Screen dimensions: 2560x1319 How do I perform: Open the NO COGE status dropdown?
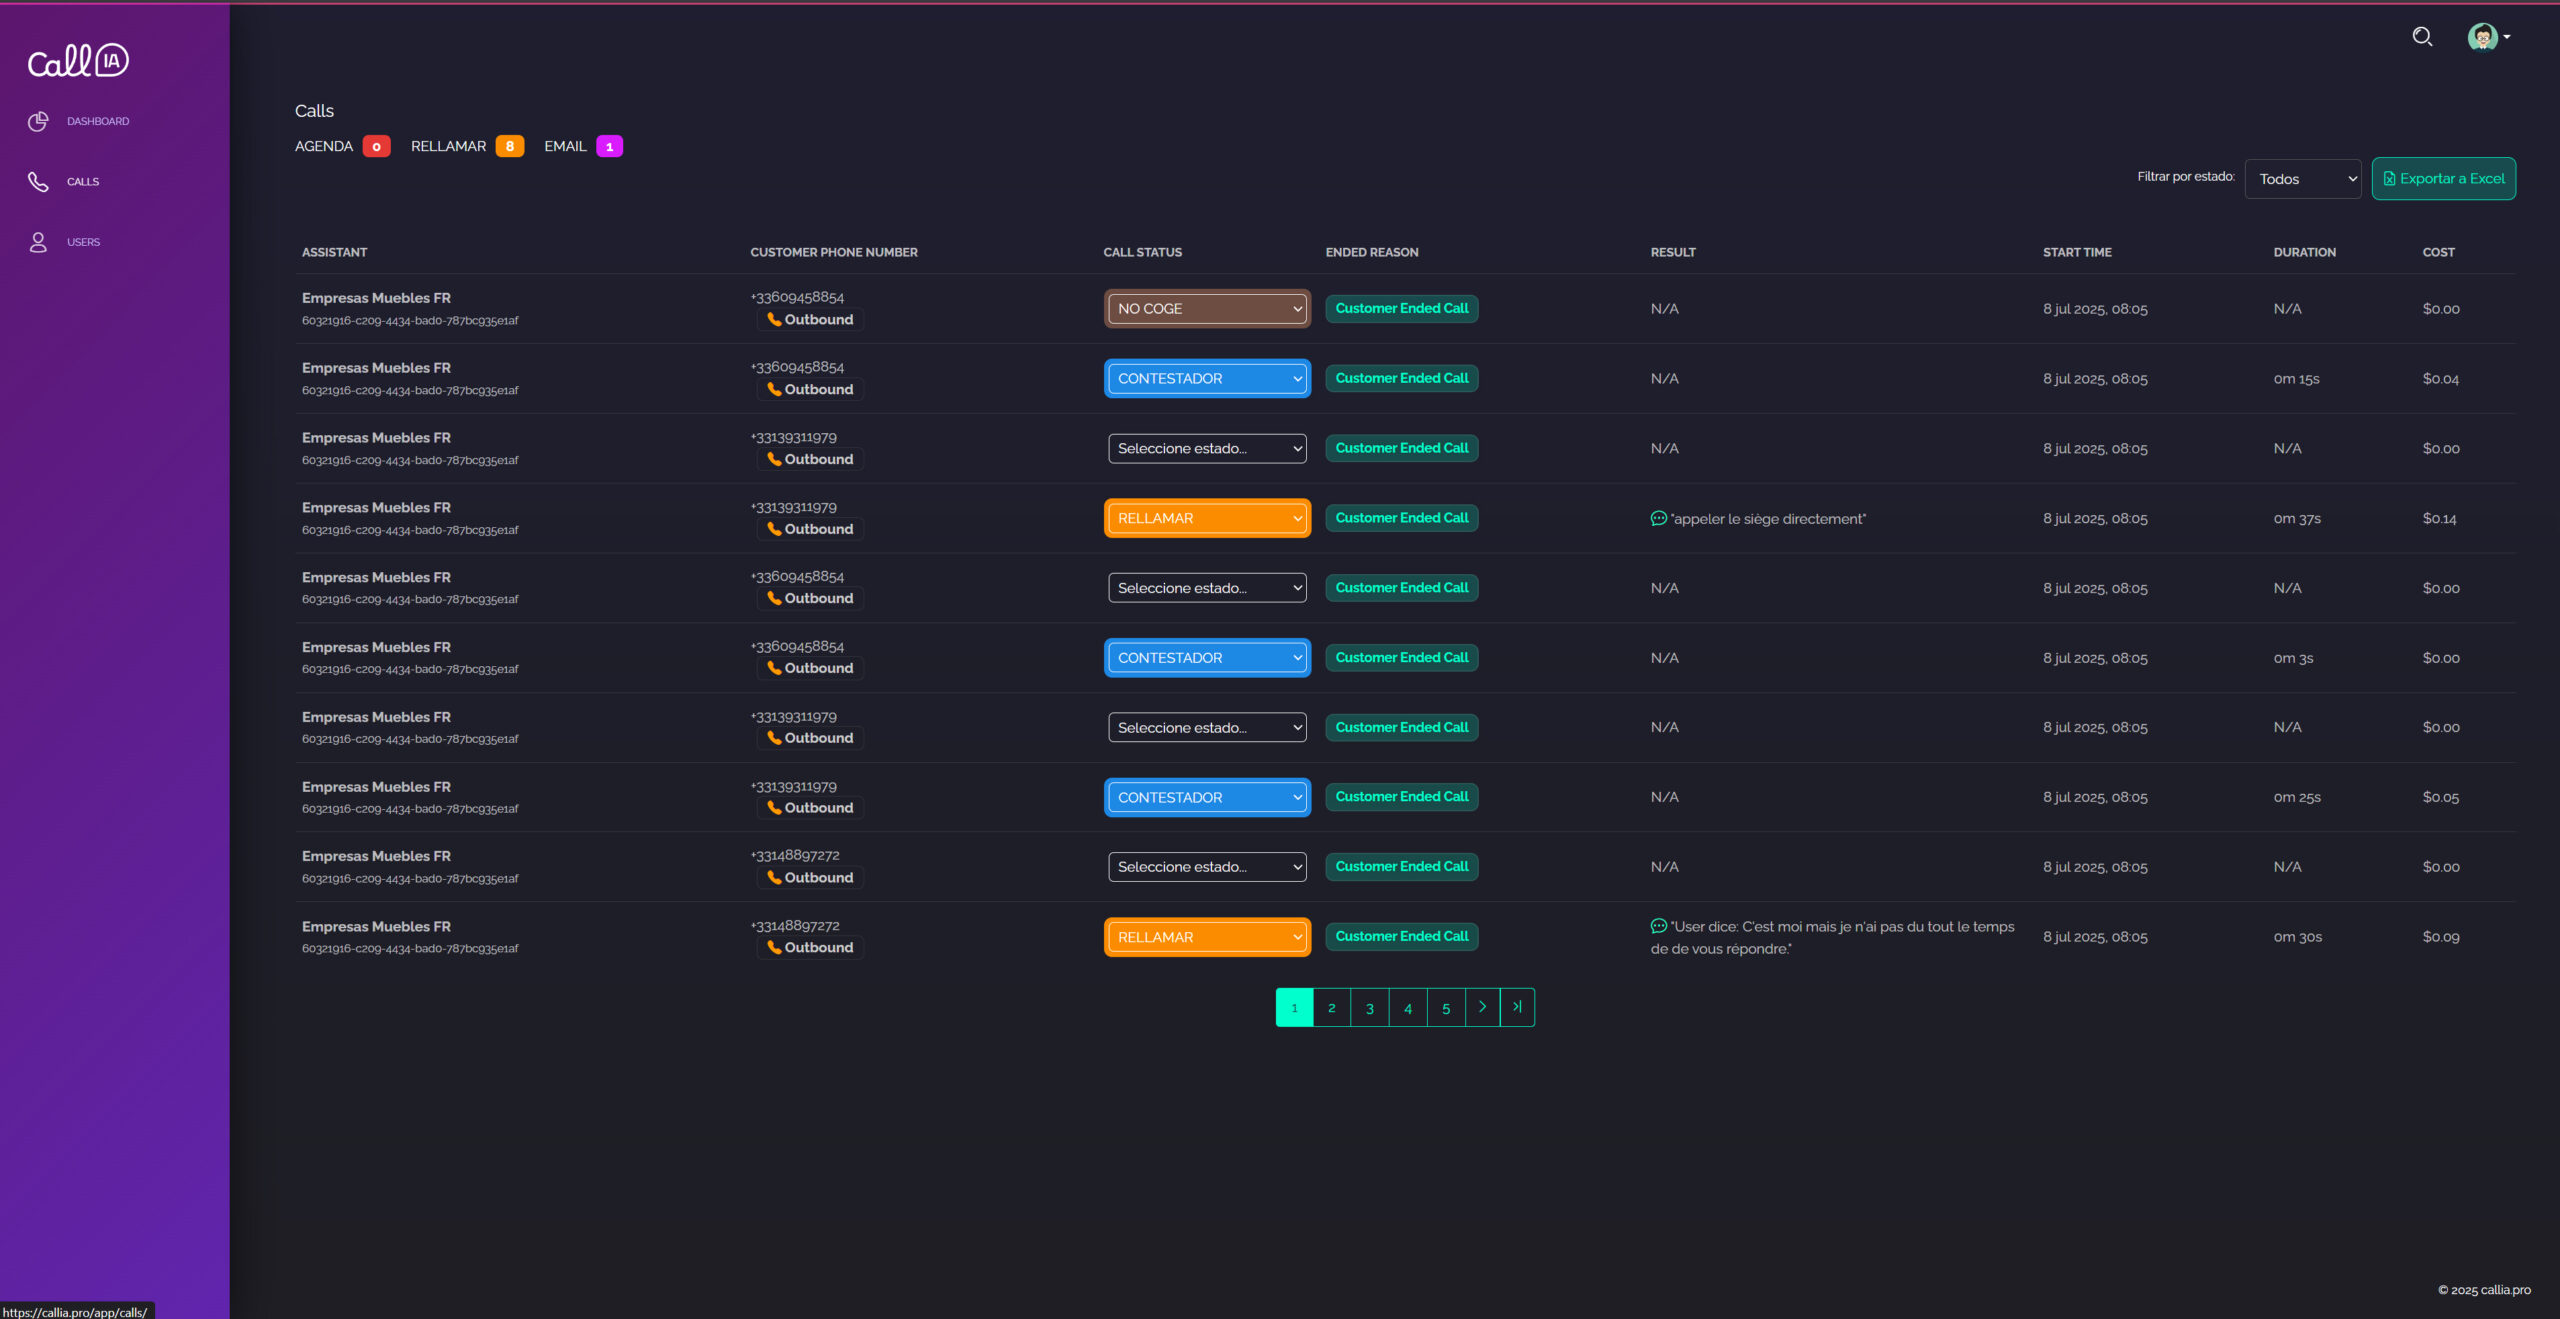(1207, 309)
